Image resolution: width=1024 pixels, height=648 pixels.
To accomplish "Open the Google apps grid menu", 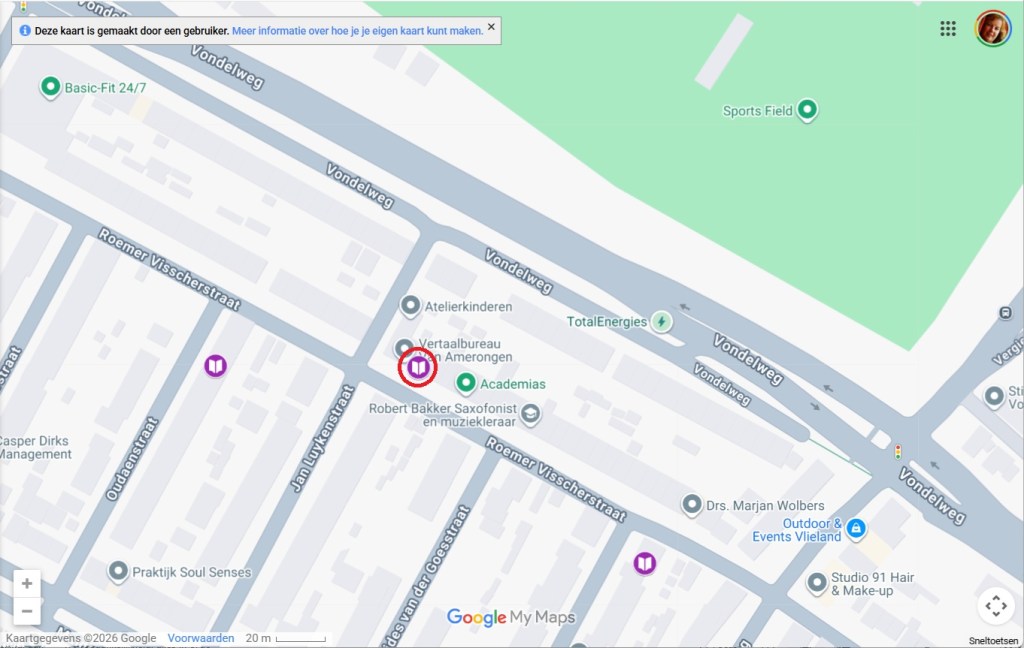I will 948,28.
